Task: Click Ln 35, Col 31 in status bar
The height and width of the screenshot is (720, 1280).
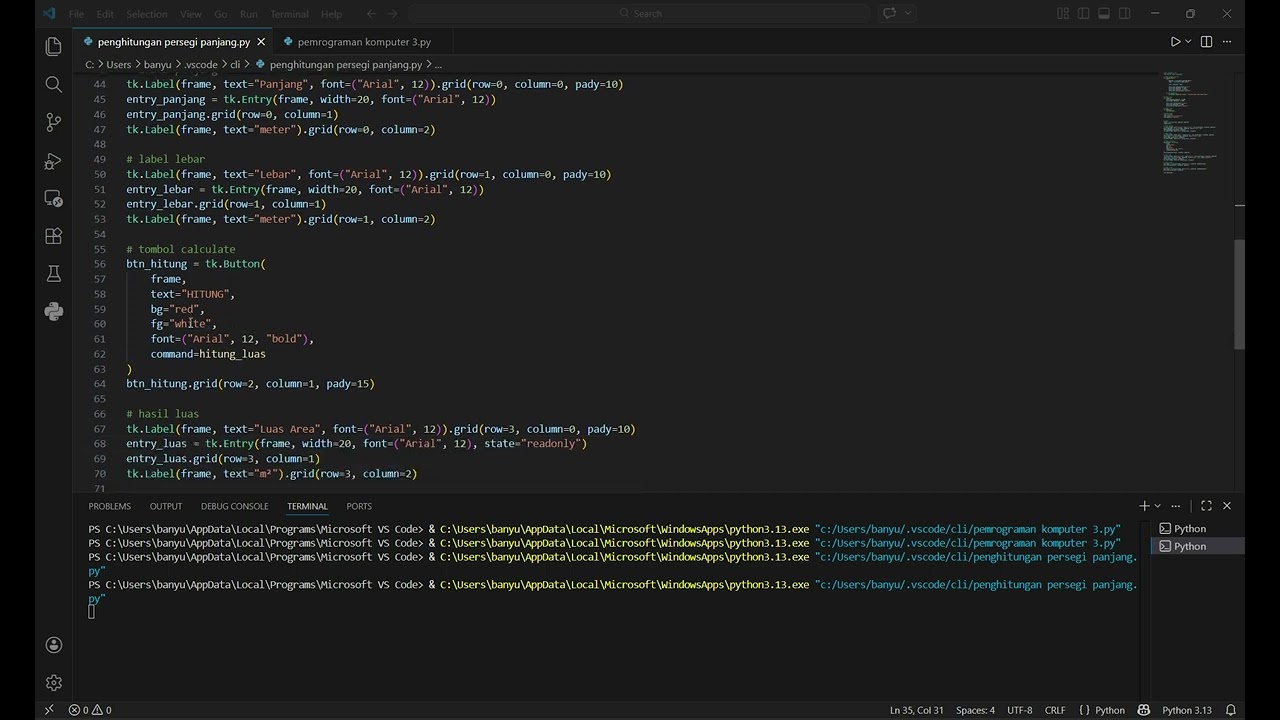Action: coord(917,710)
